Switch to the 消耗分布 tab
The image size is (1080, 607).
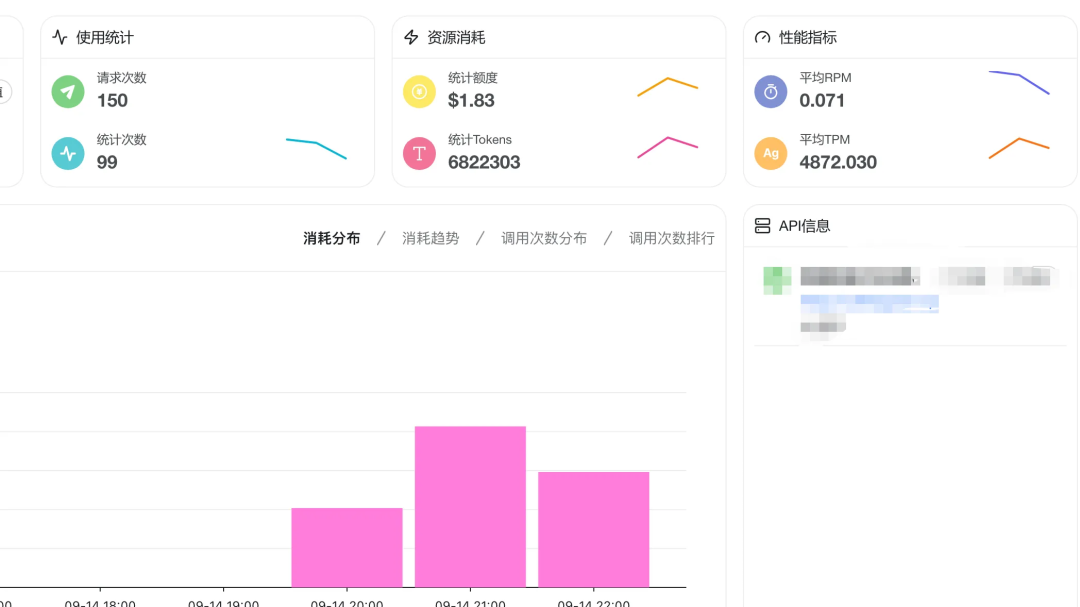332,239
